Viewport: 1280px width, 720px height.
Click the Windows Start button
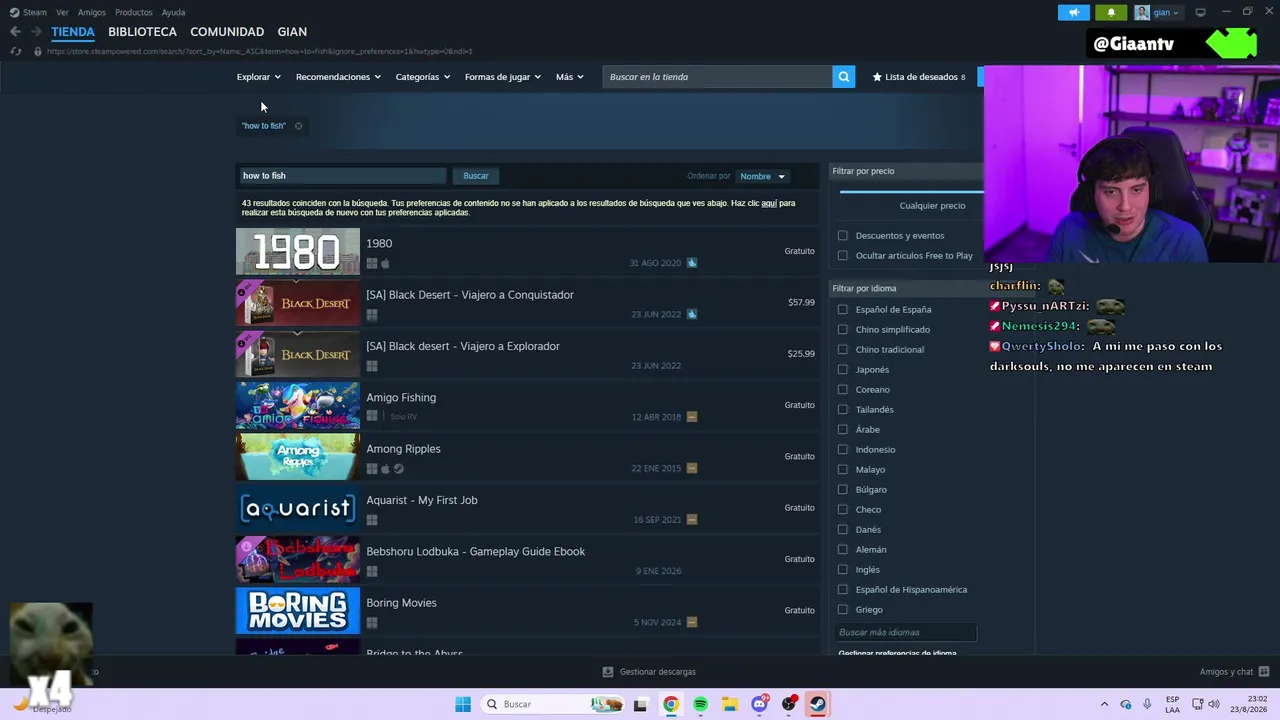click(463, 704)
